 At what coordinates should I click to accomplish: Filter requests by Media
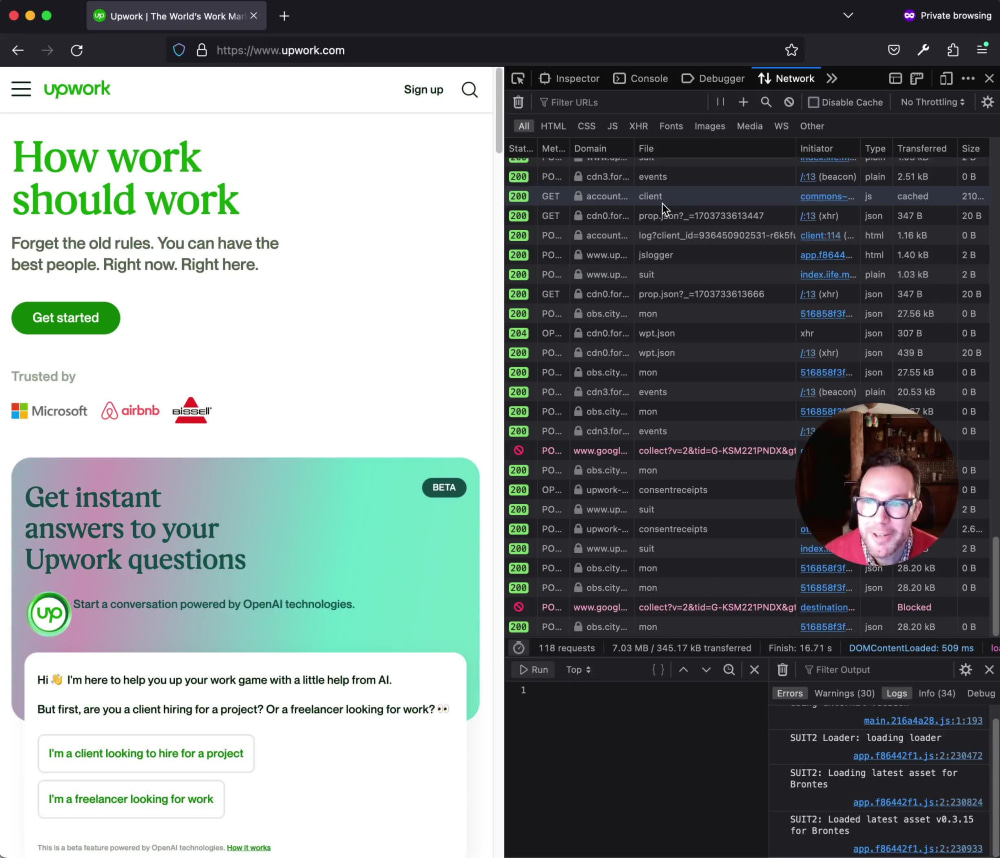[749, 126]
